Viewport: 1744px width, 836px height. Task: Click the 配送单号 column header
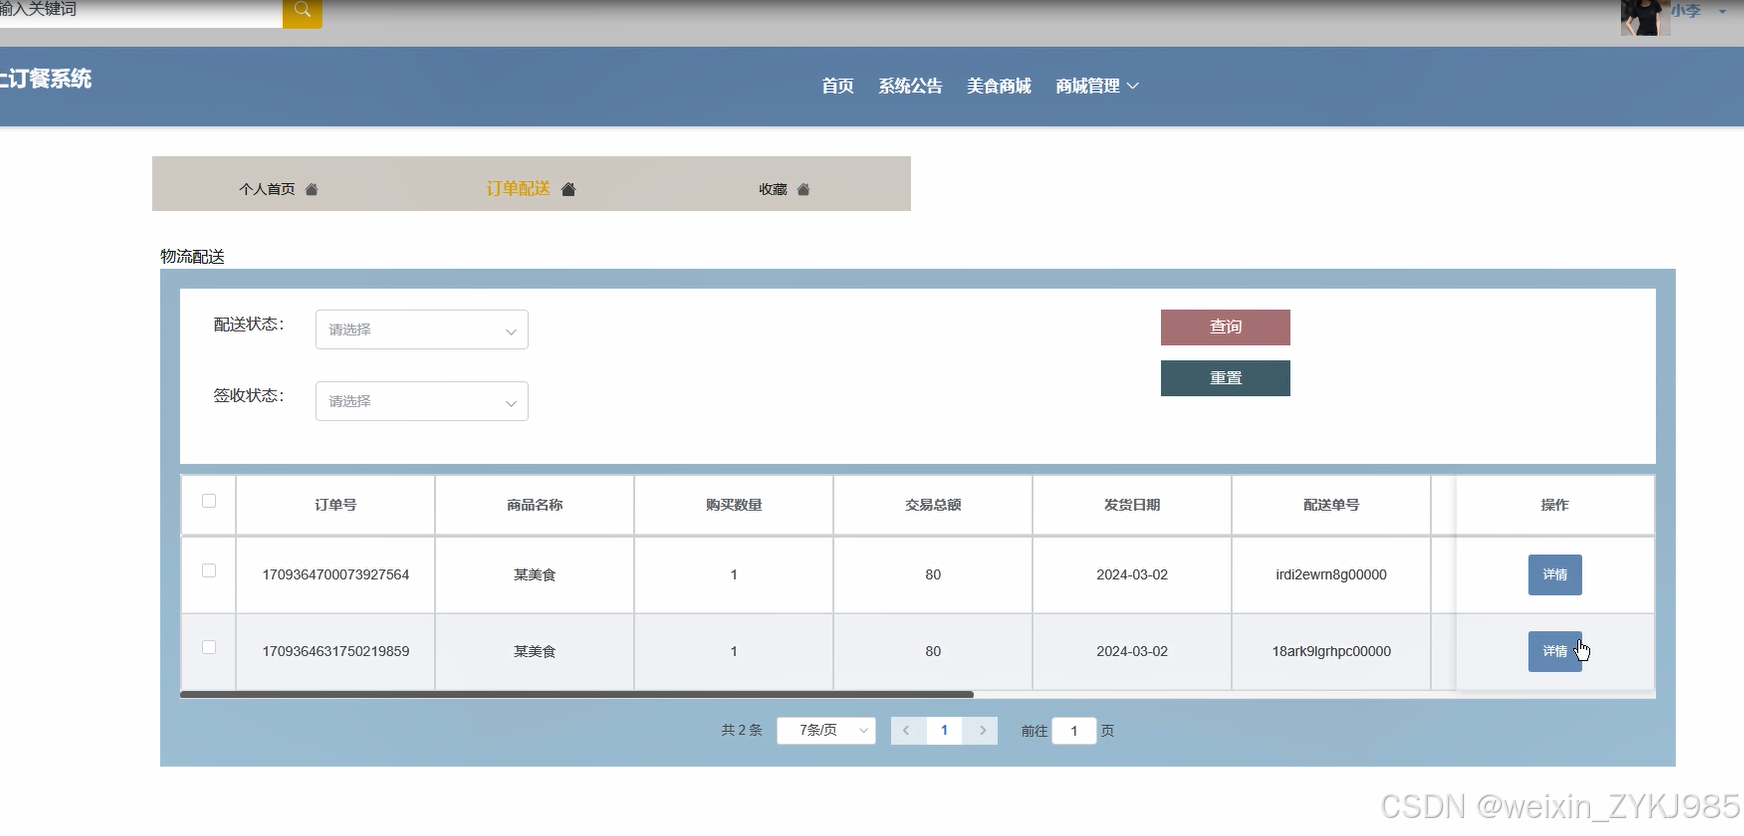[x=1331, y=505]
